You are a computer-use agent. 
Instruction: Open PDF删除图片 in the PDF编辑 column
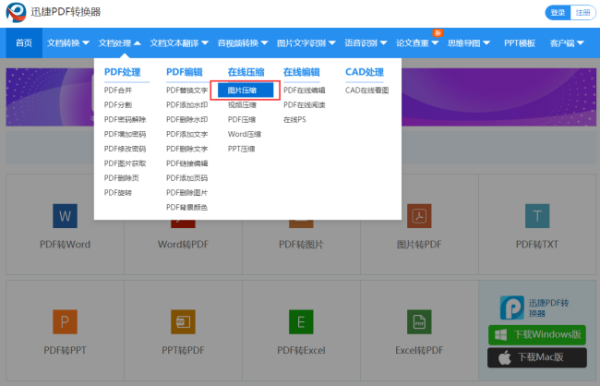(x=187, y=192)
